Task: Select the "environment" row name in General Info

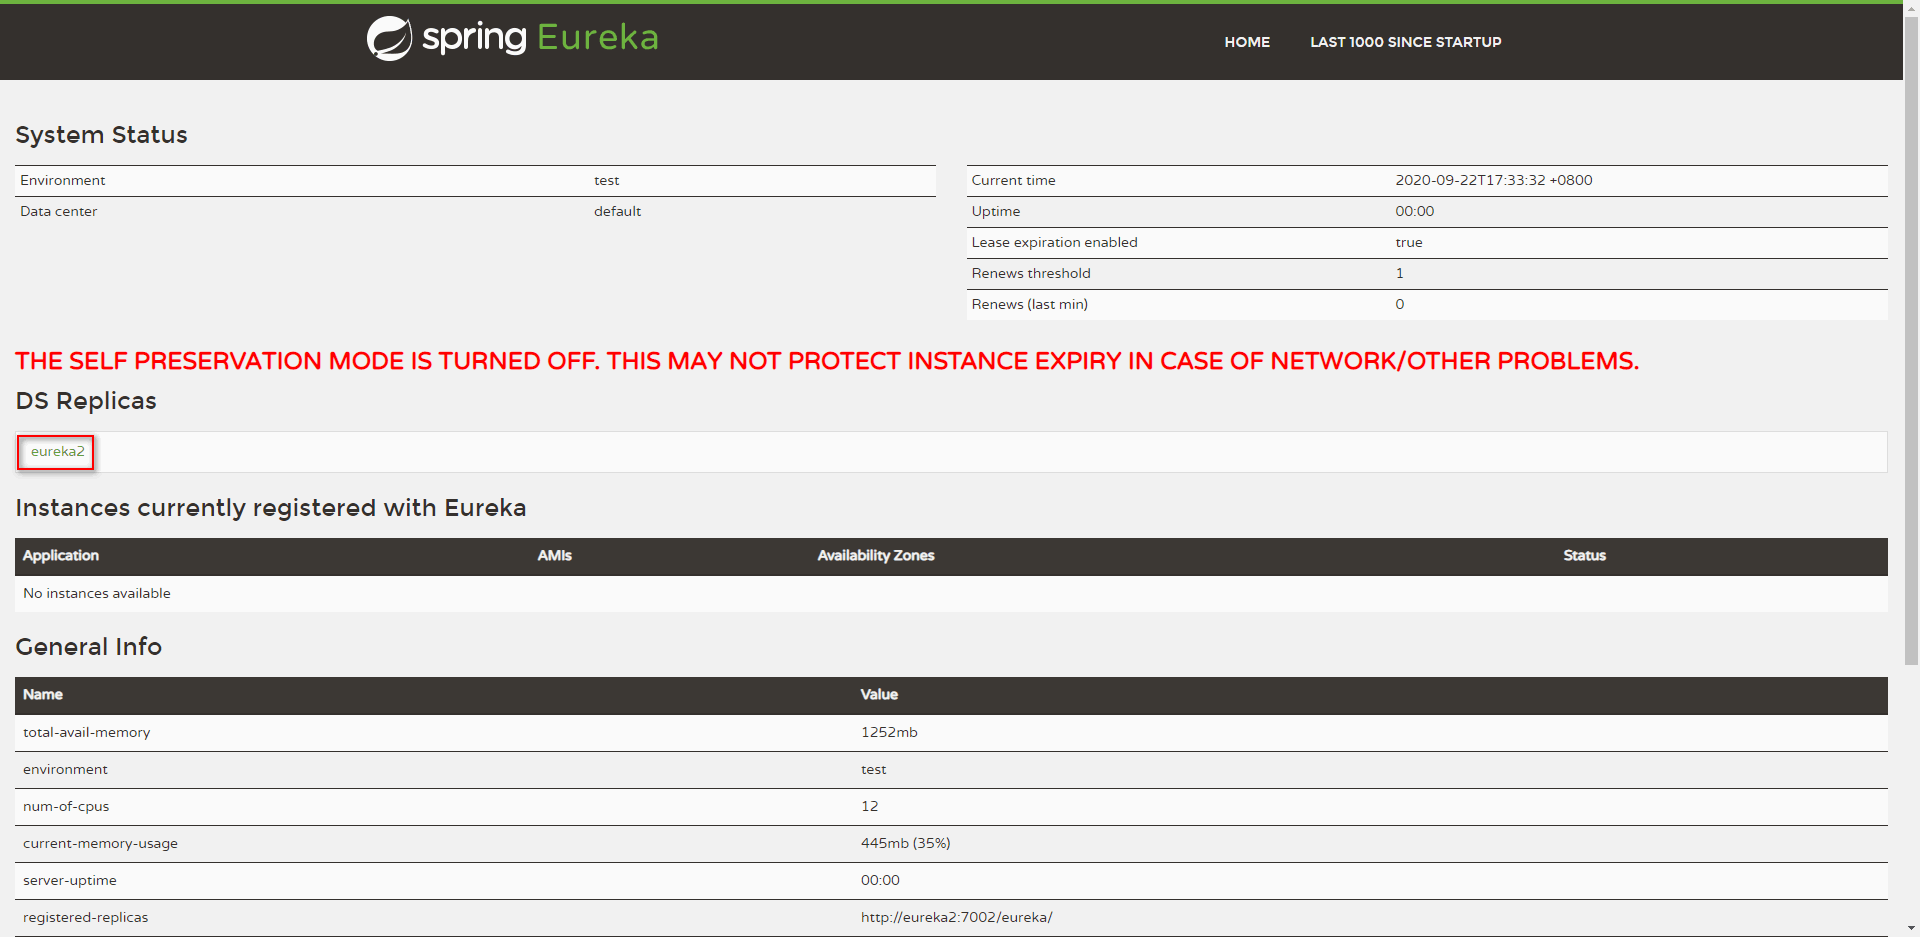Action: (x=65, y=770)
